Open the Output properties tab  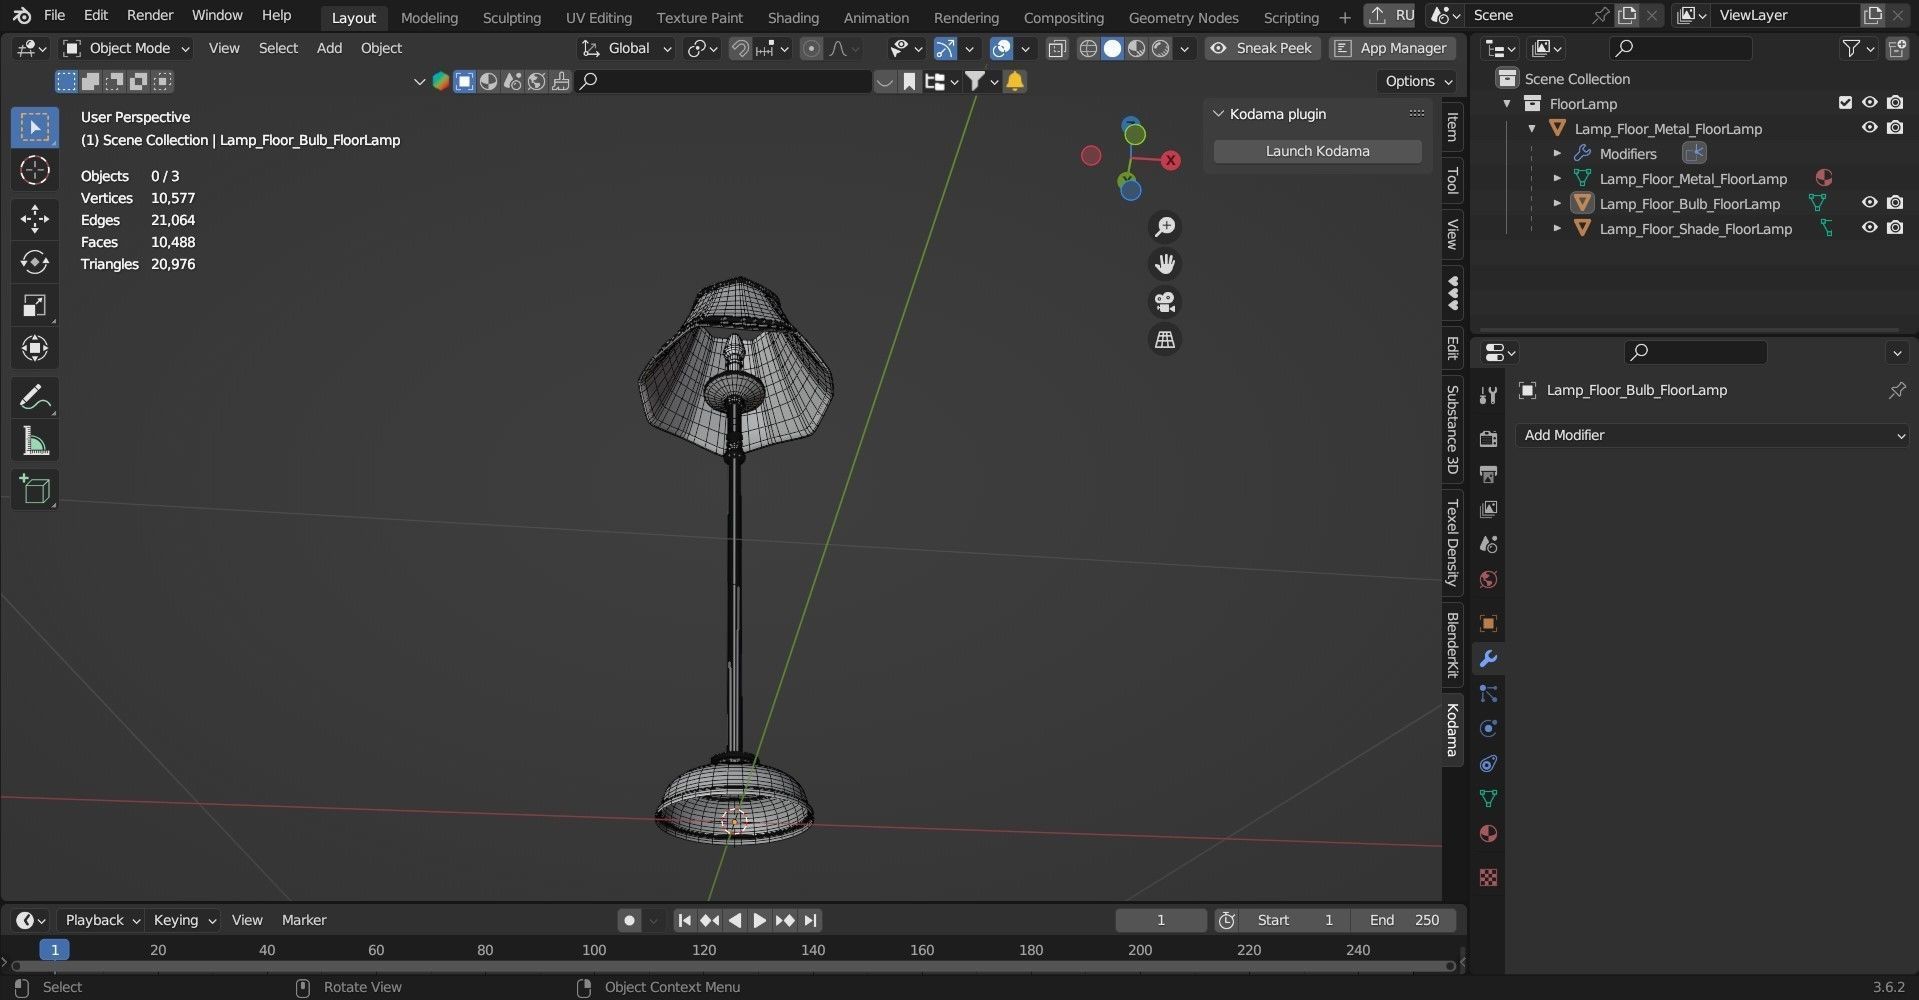click(1488, 474)
